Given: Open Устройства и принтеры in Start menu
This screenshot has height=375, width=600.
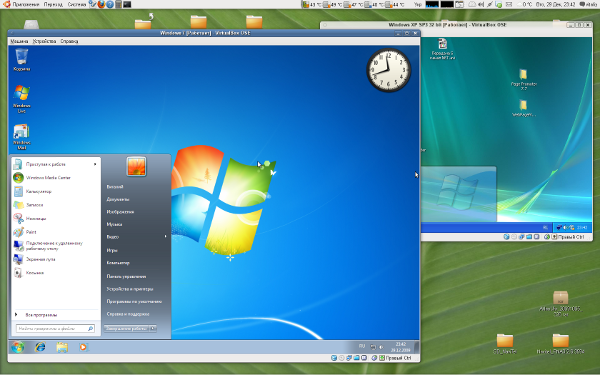Looking at the screenshot, I should click(x=130, y=289).
